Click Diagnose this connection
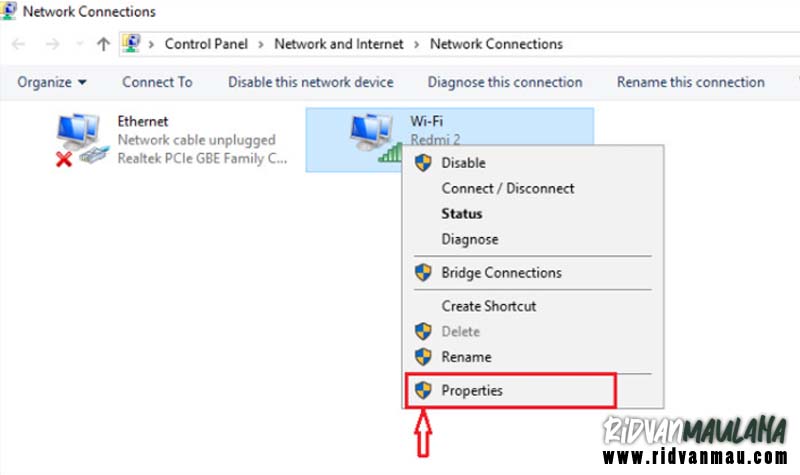This screenshot has height=475, width=800. tap(505, 82)
